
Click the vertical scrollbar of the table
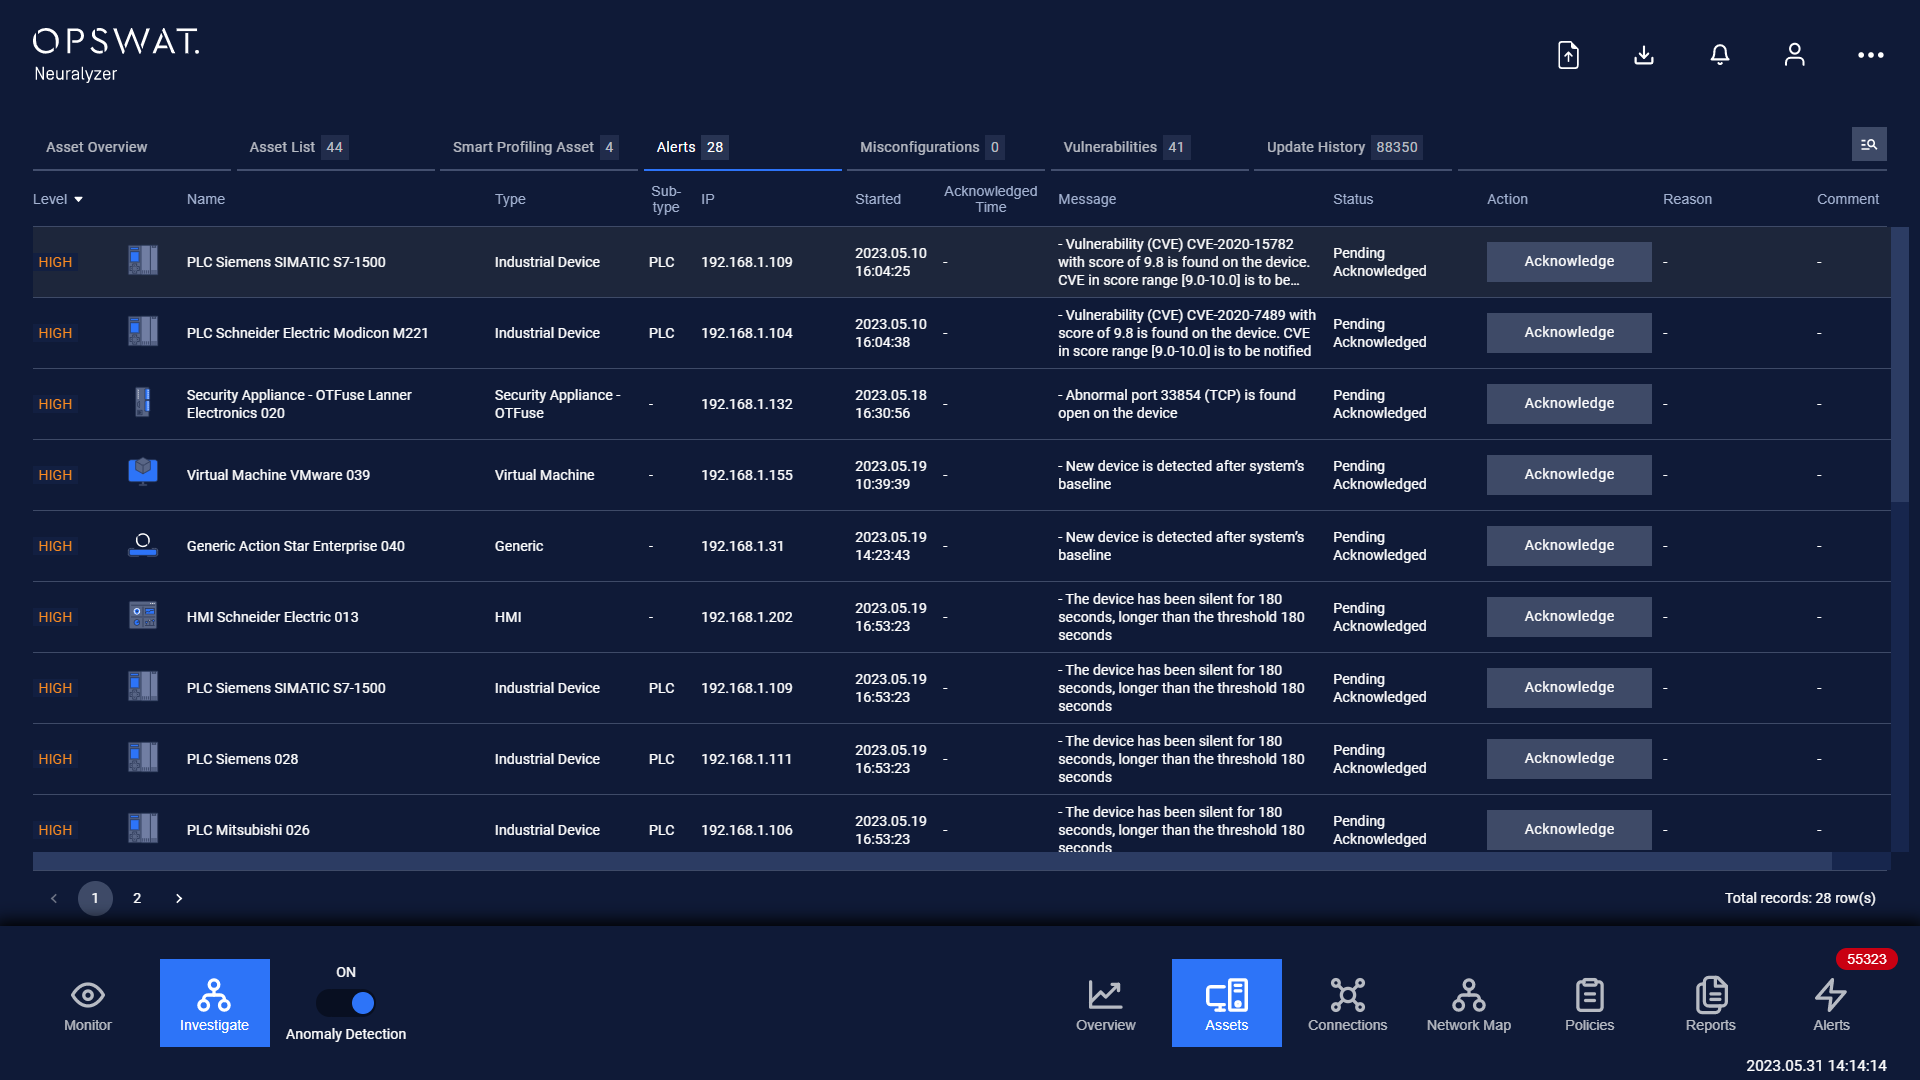click(x=1899, y=365)
